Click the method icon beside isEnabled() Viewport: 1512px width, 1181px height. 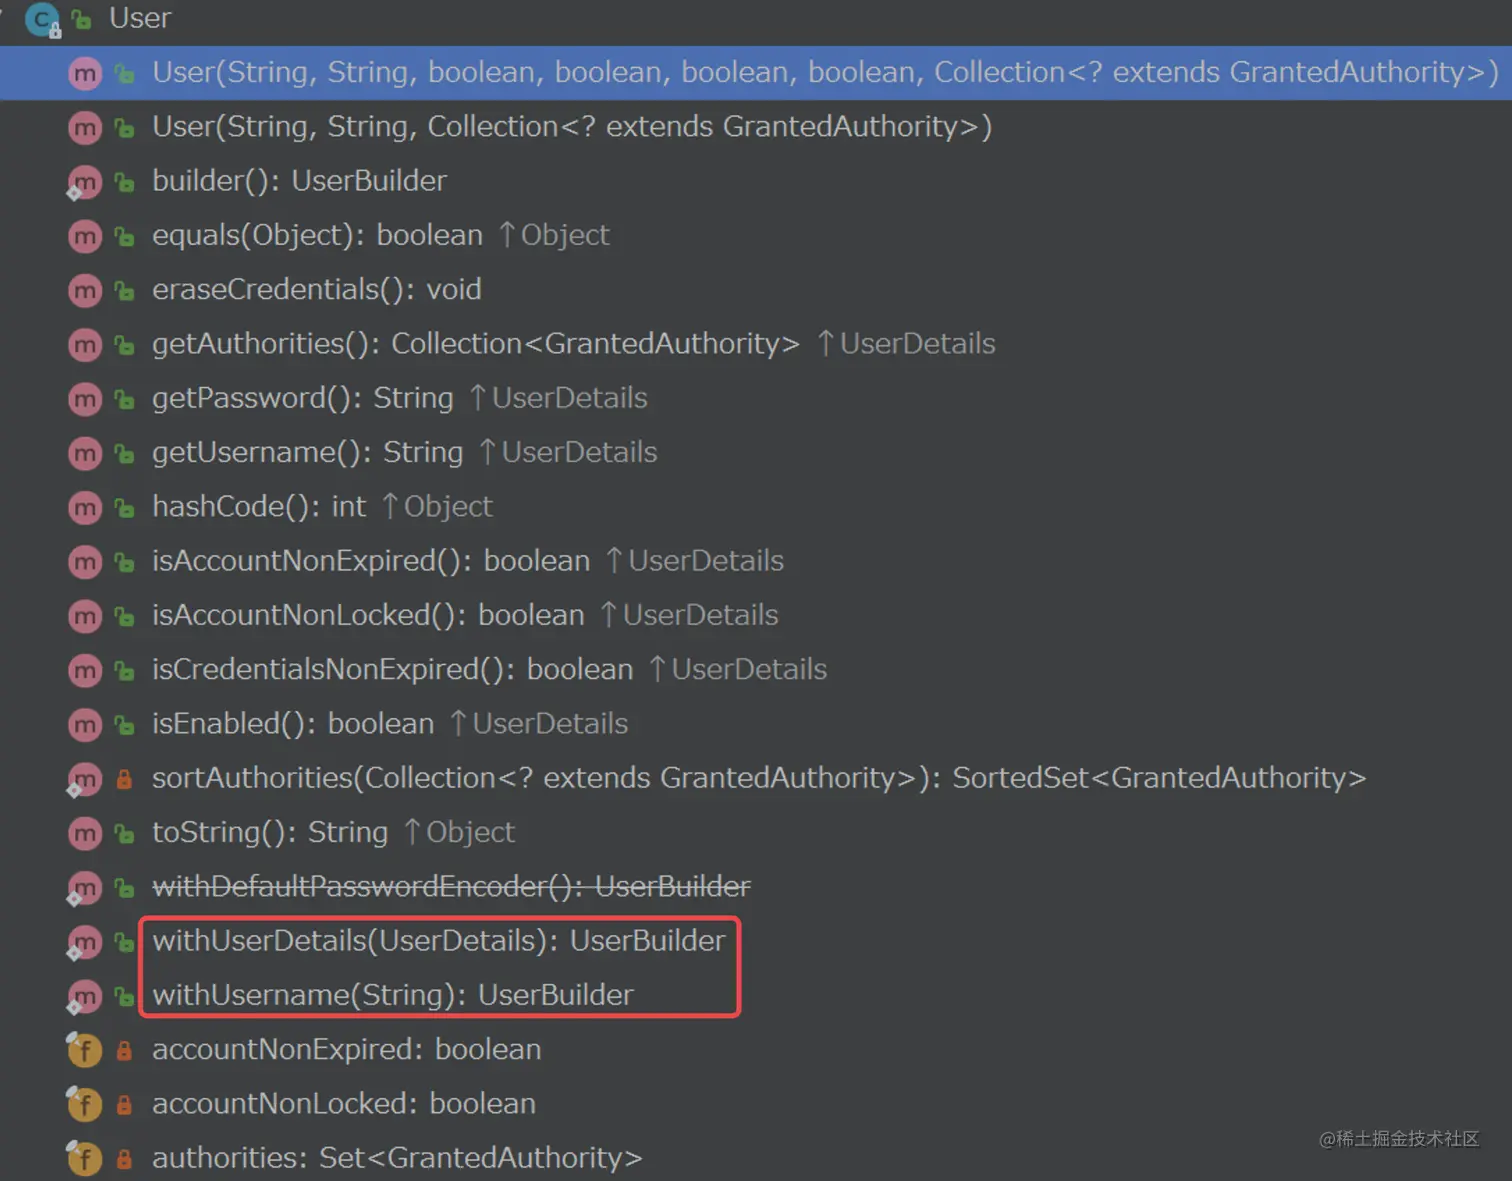tap(85, 724)
